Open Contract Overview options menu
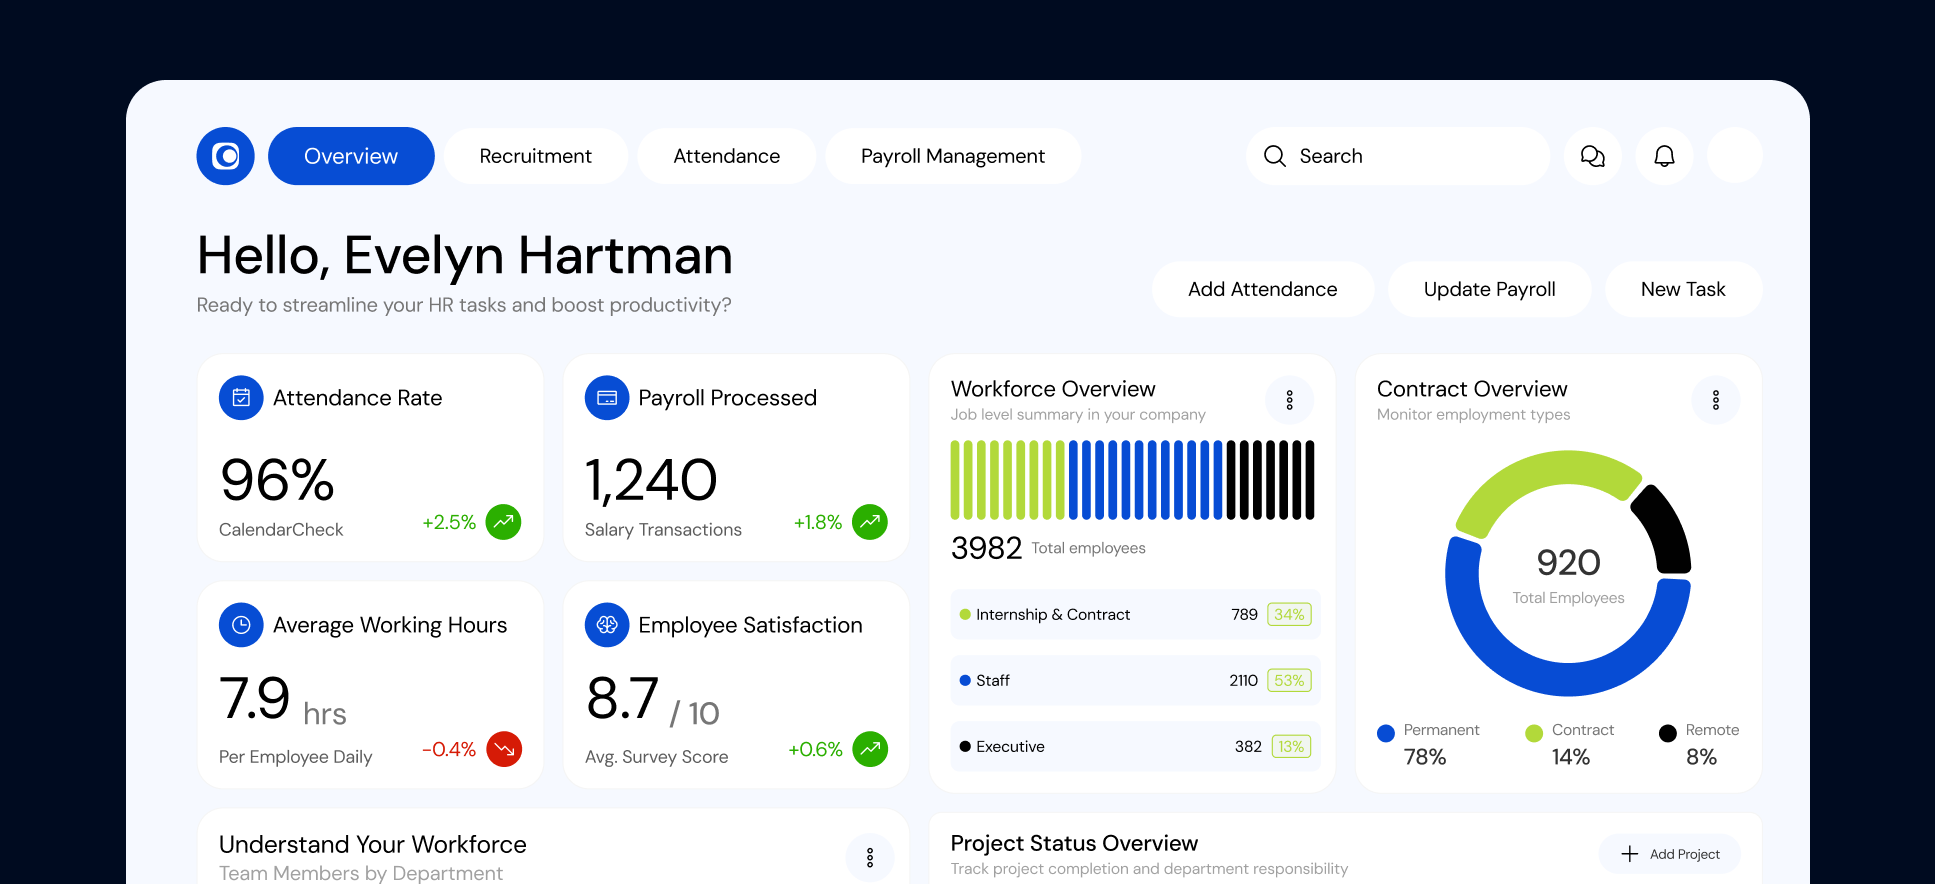Screen dimensions: 1935x884 coord(1715,400)
